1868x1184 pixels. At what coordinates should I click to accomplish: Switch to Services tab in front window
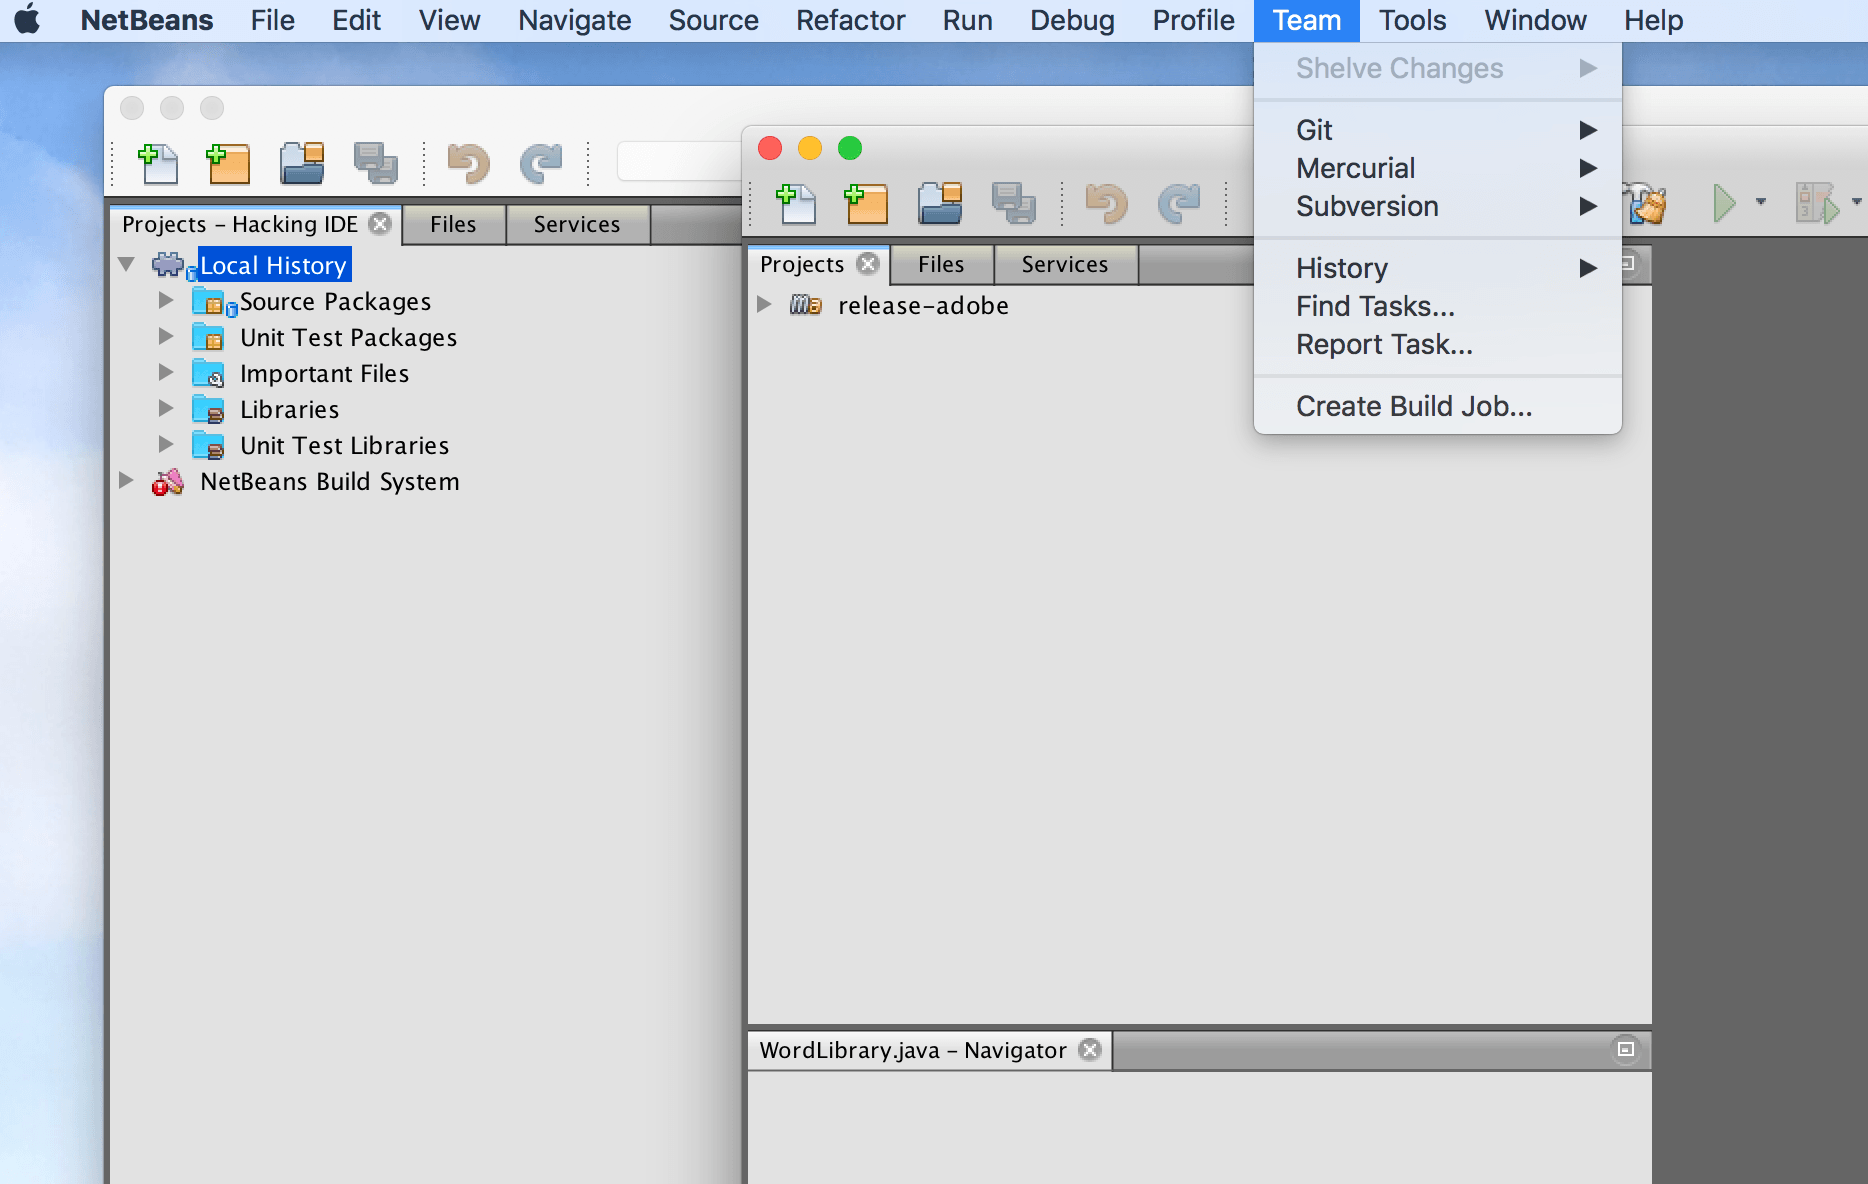coord(1064,264)
